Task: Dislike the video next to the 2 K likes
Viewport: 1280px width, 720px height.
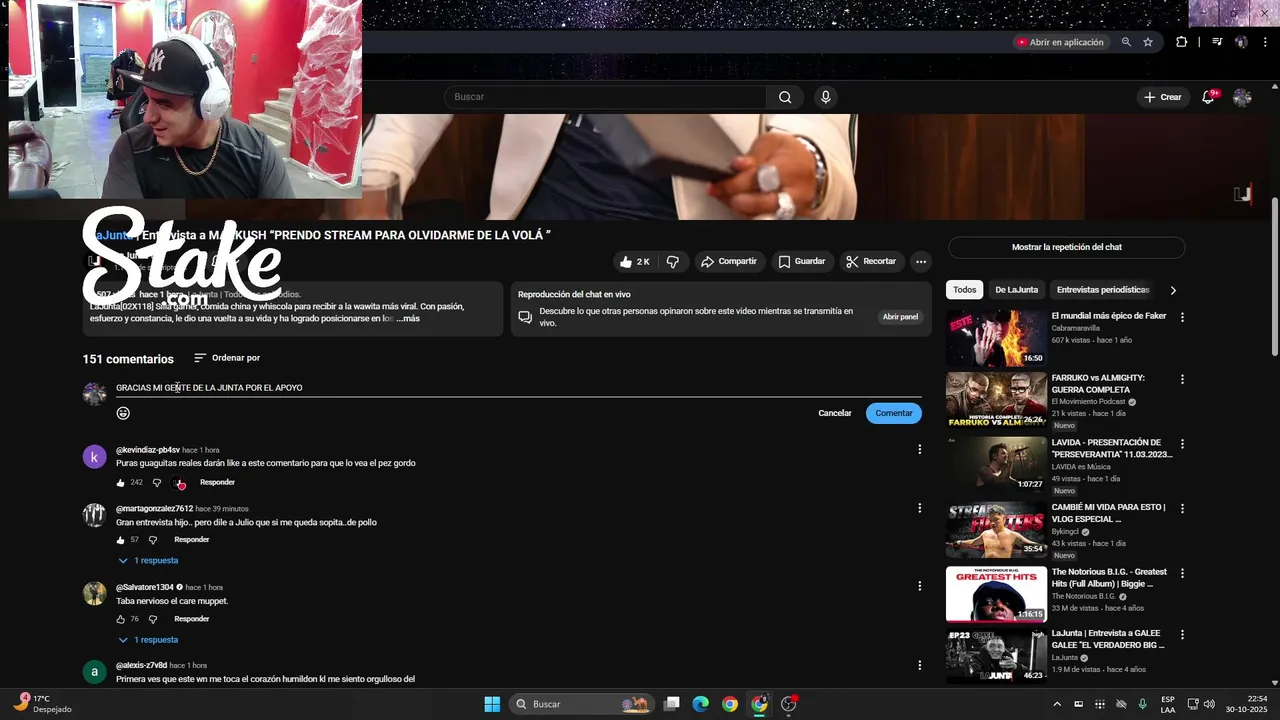Action: (673, 261)
